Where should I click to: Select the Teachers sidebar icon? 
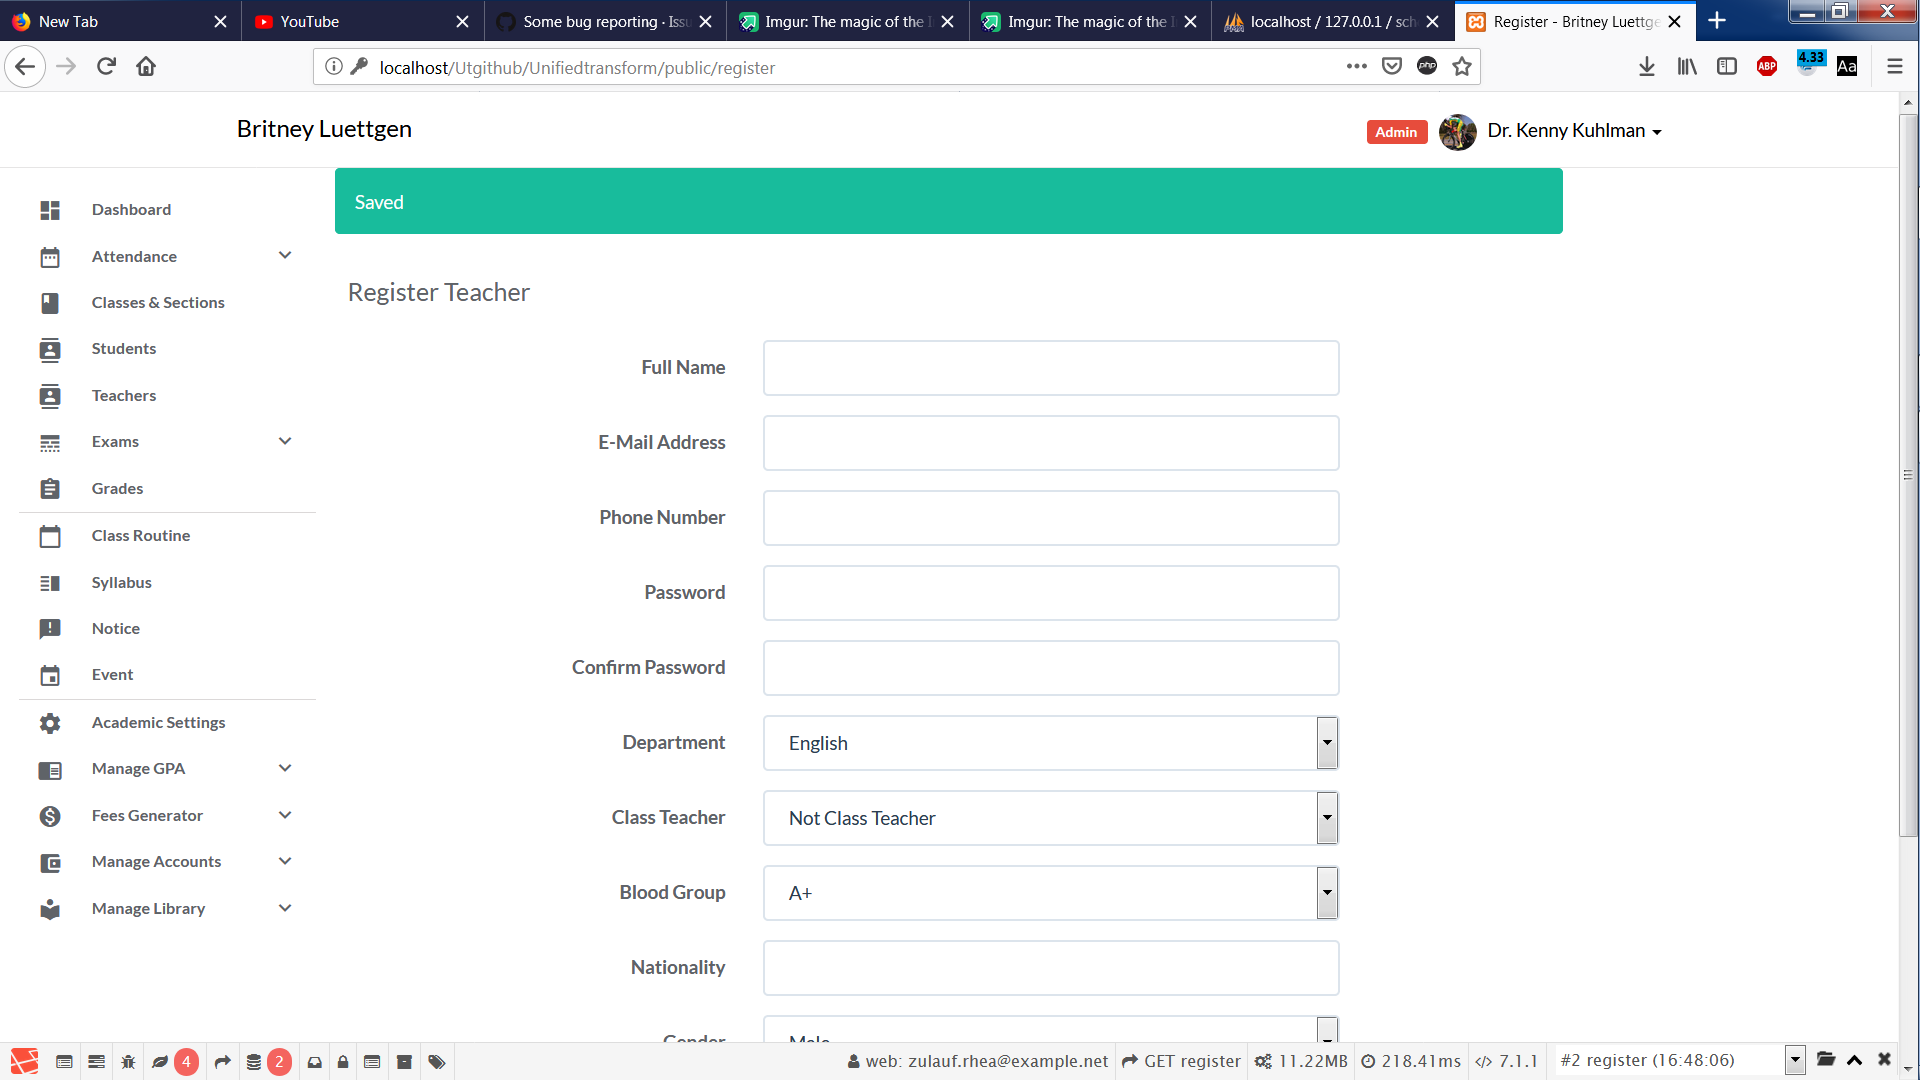pyautogui.click(x=51, y=395)
